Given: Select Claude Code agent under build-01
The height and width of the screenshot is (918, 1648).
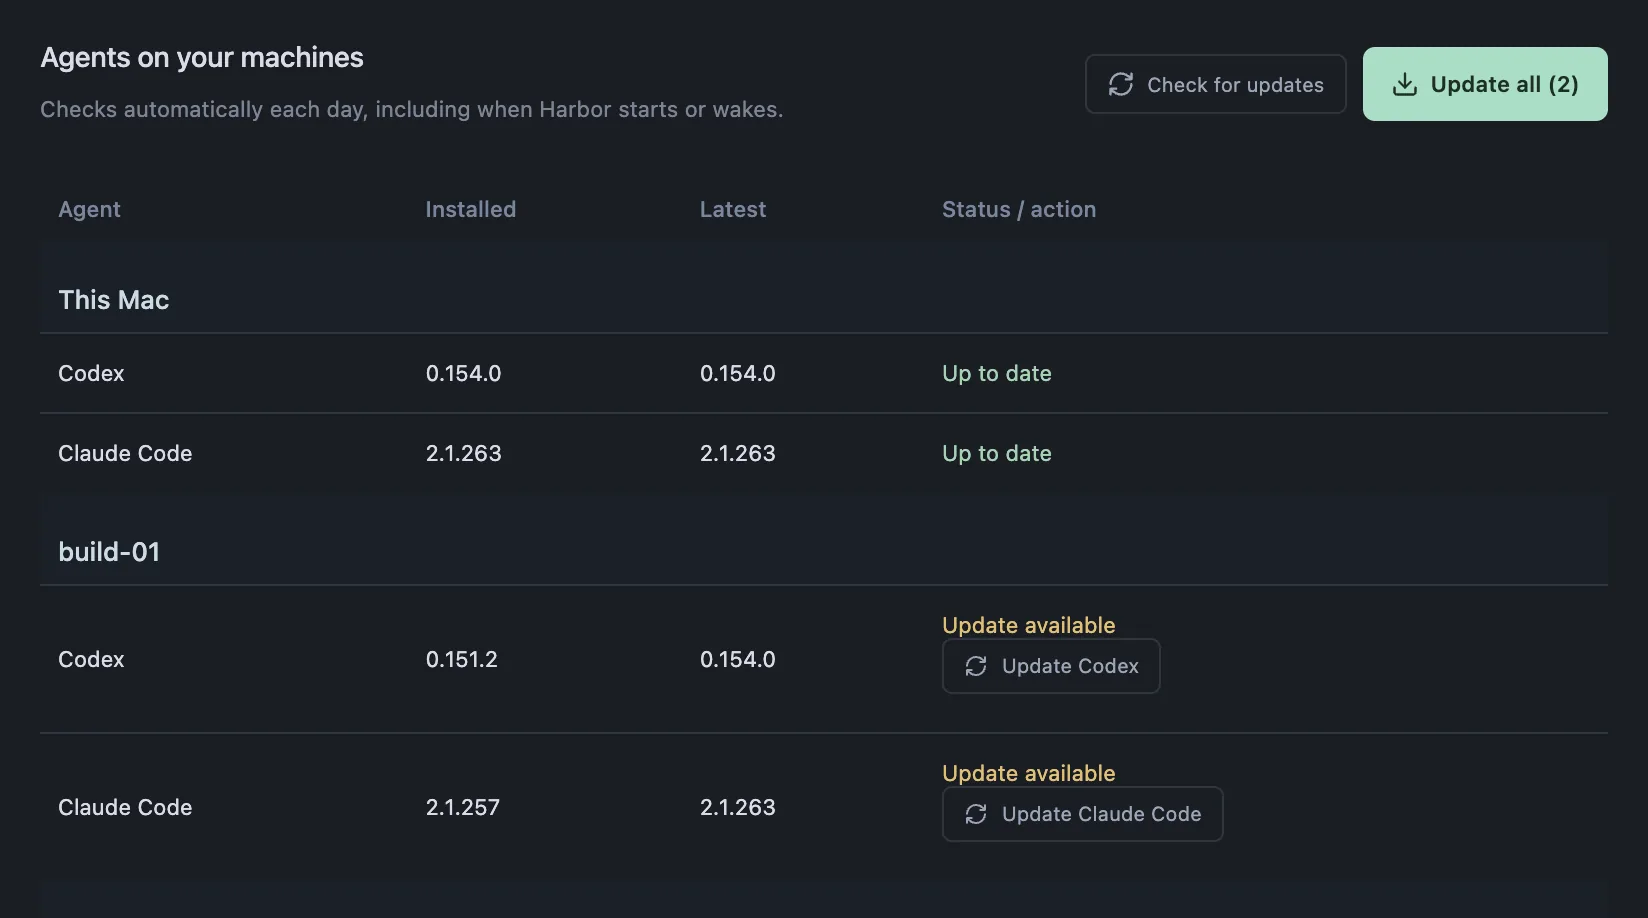Looking at the screenshot, I should 824,807.
